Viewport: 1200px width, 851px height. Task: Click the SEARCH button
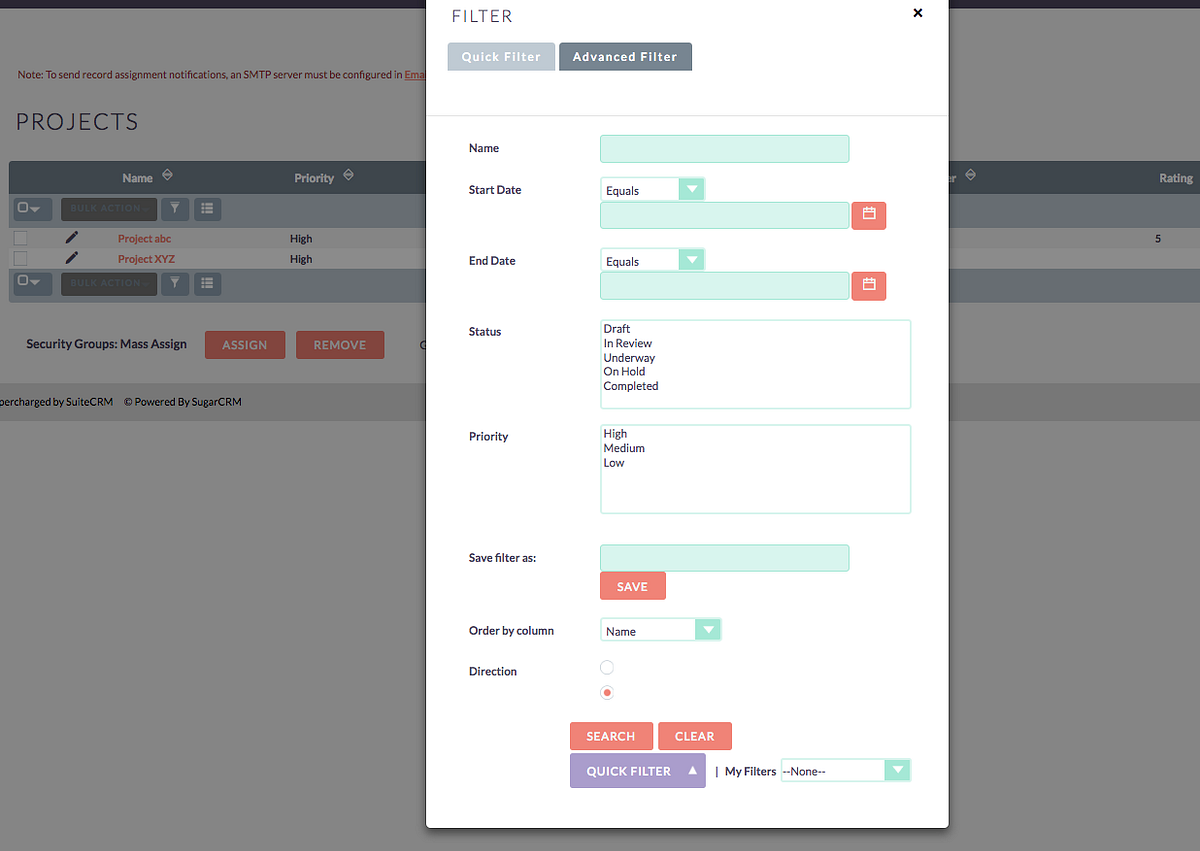611,736
